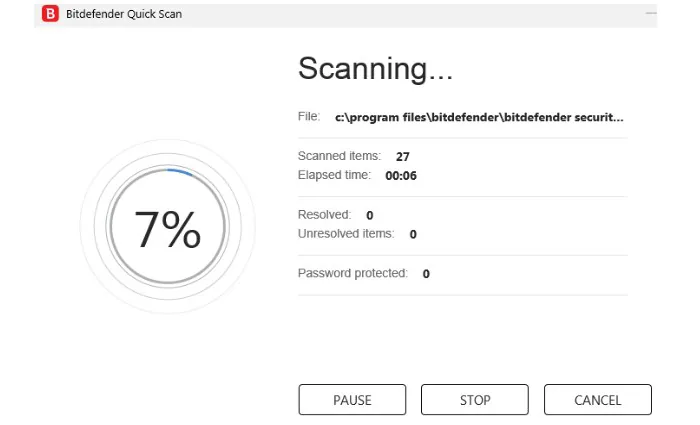Stop the quick scan
The width and height of the screenshot is (700, 425).
click(475, 400)
